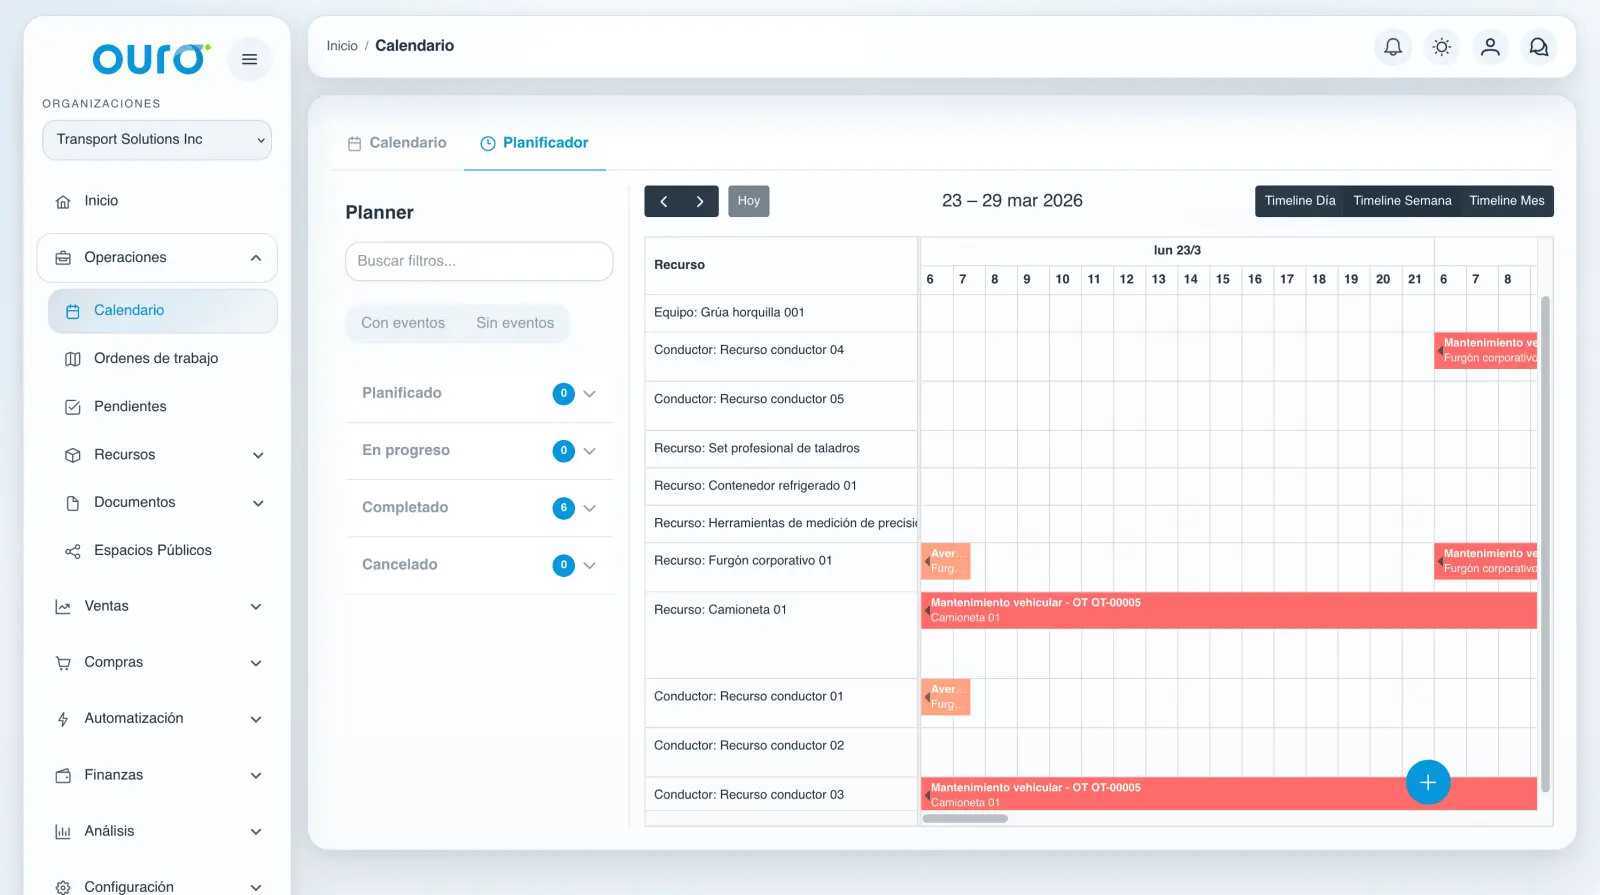Screen dimensions: 1600x895
Task: Go to previous week arrow
Action: pos(663,201)
